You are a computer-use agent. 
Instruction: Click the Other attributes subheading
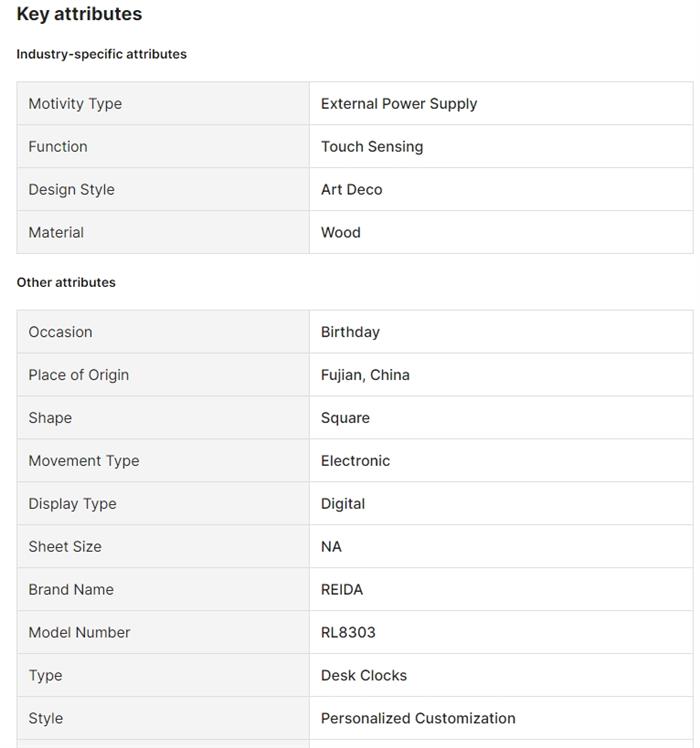[x=66, y=282]
